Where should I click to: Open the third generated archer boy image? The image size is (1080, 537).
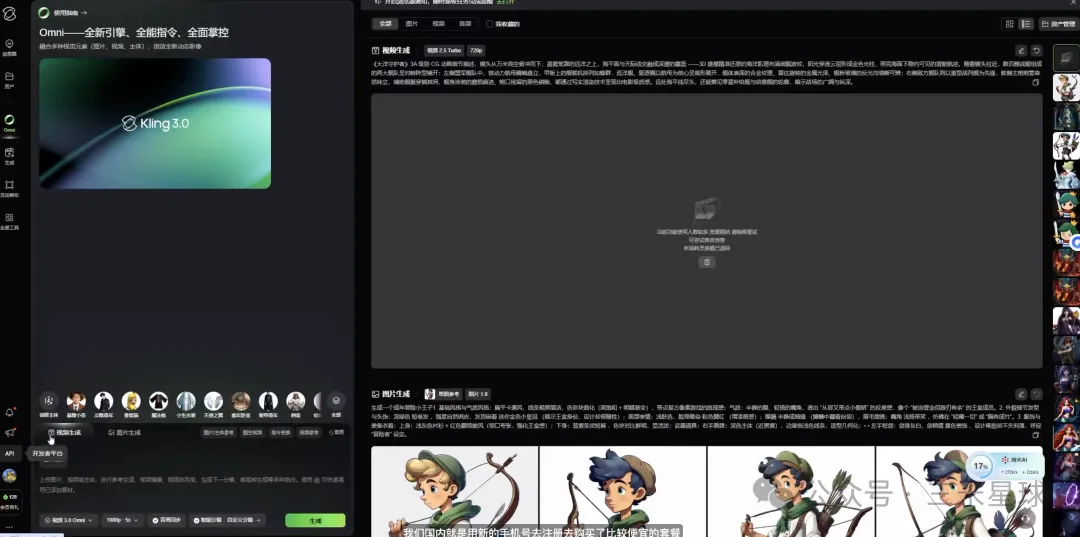(x=791, y=492)
